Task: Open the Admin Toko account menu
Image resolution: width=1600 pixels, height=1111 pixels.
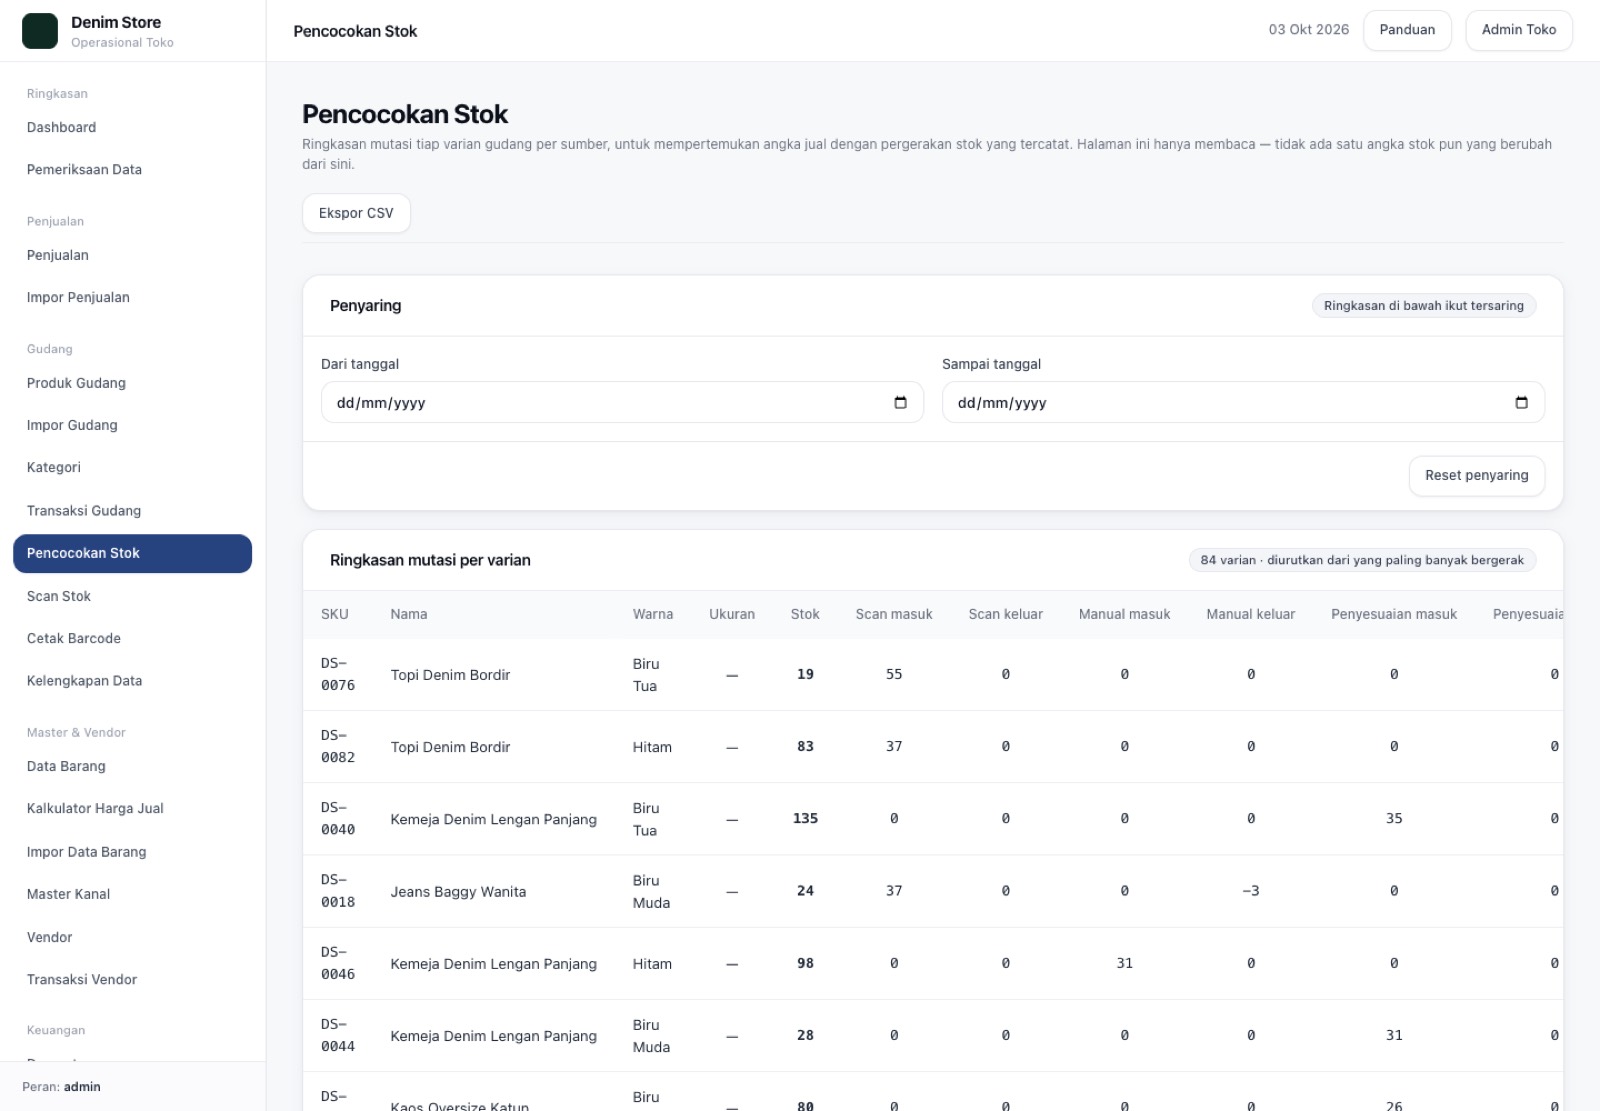Action: (x=1518, y=30)
